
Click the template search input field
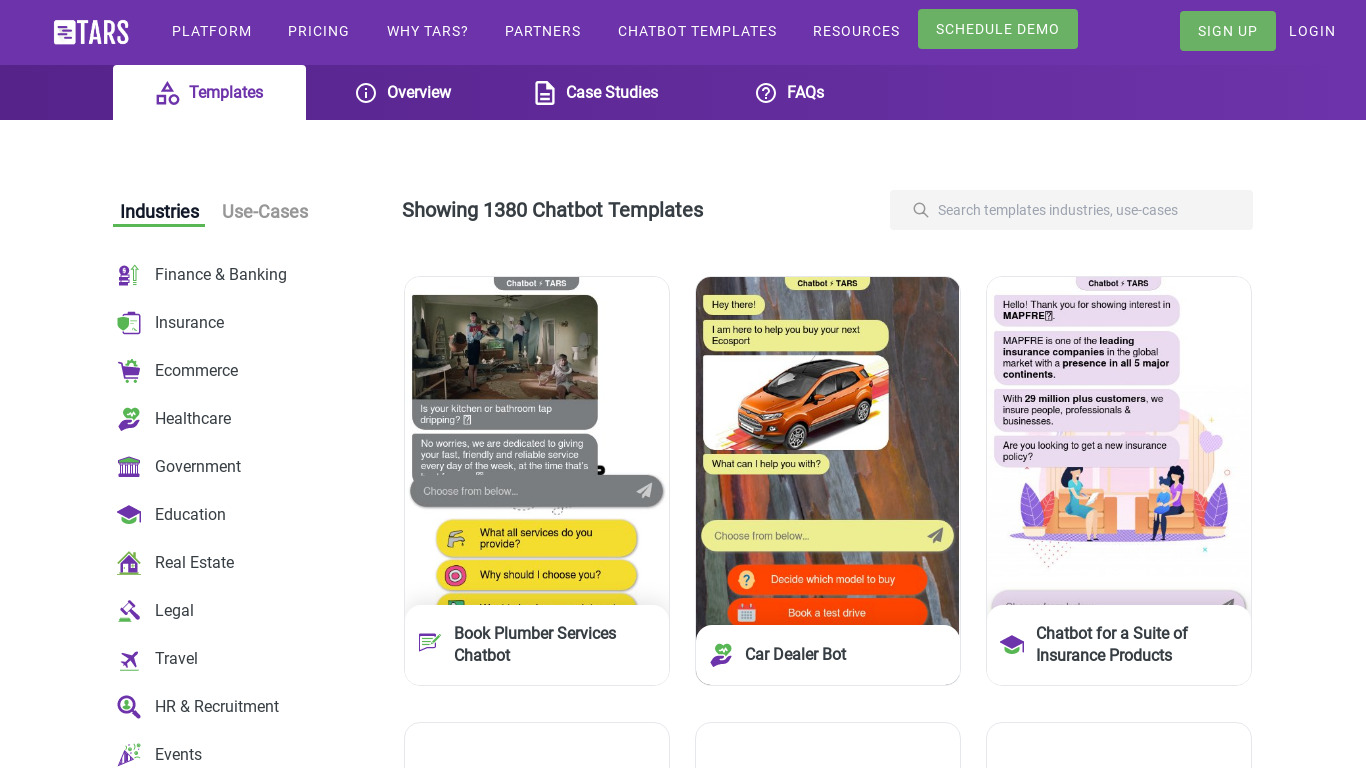pyautogui.click(x=1071, y=210)
